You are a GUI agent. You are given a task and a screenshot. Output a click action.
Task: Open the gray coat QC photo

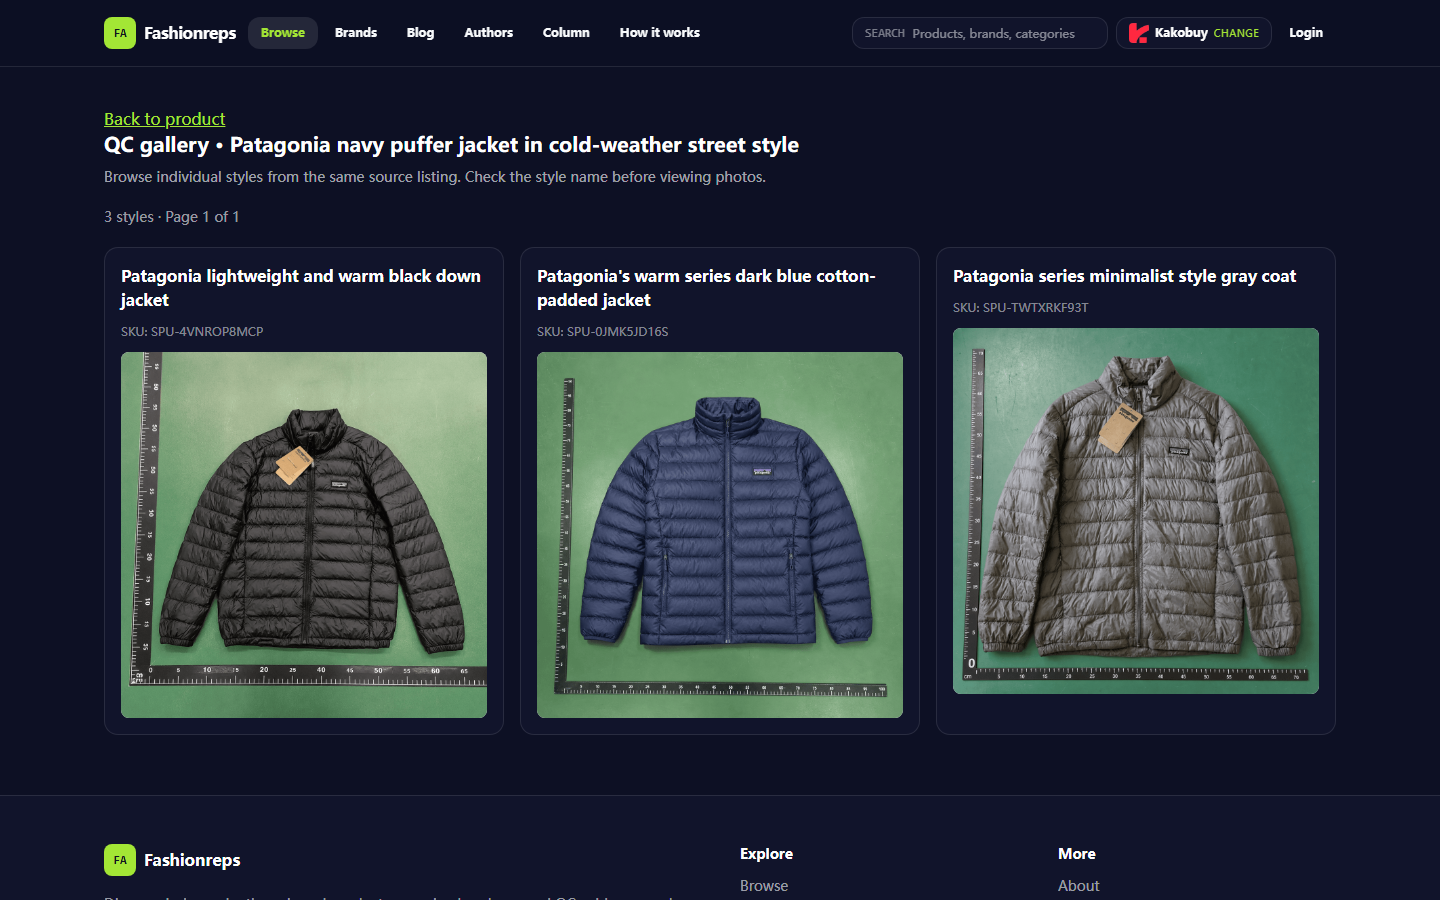1136,511
